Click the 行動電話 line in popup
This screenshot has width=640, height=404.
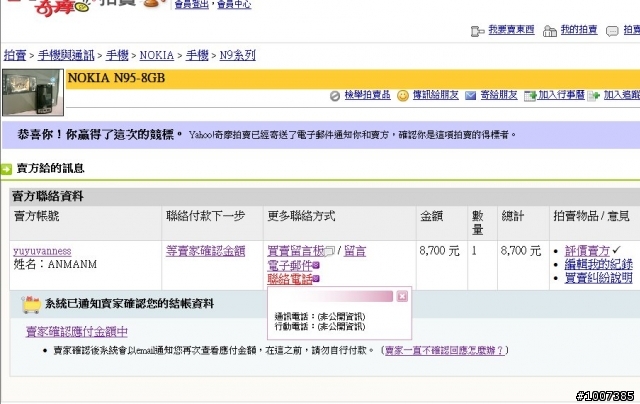(x=320, y=326)
